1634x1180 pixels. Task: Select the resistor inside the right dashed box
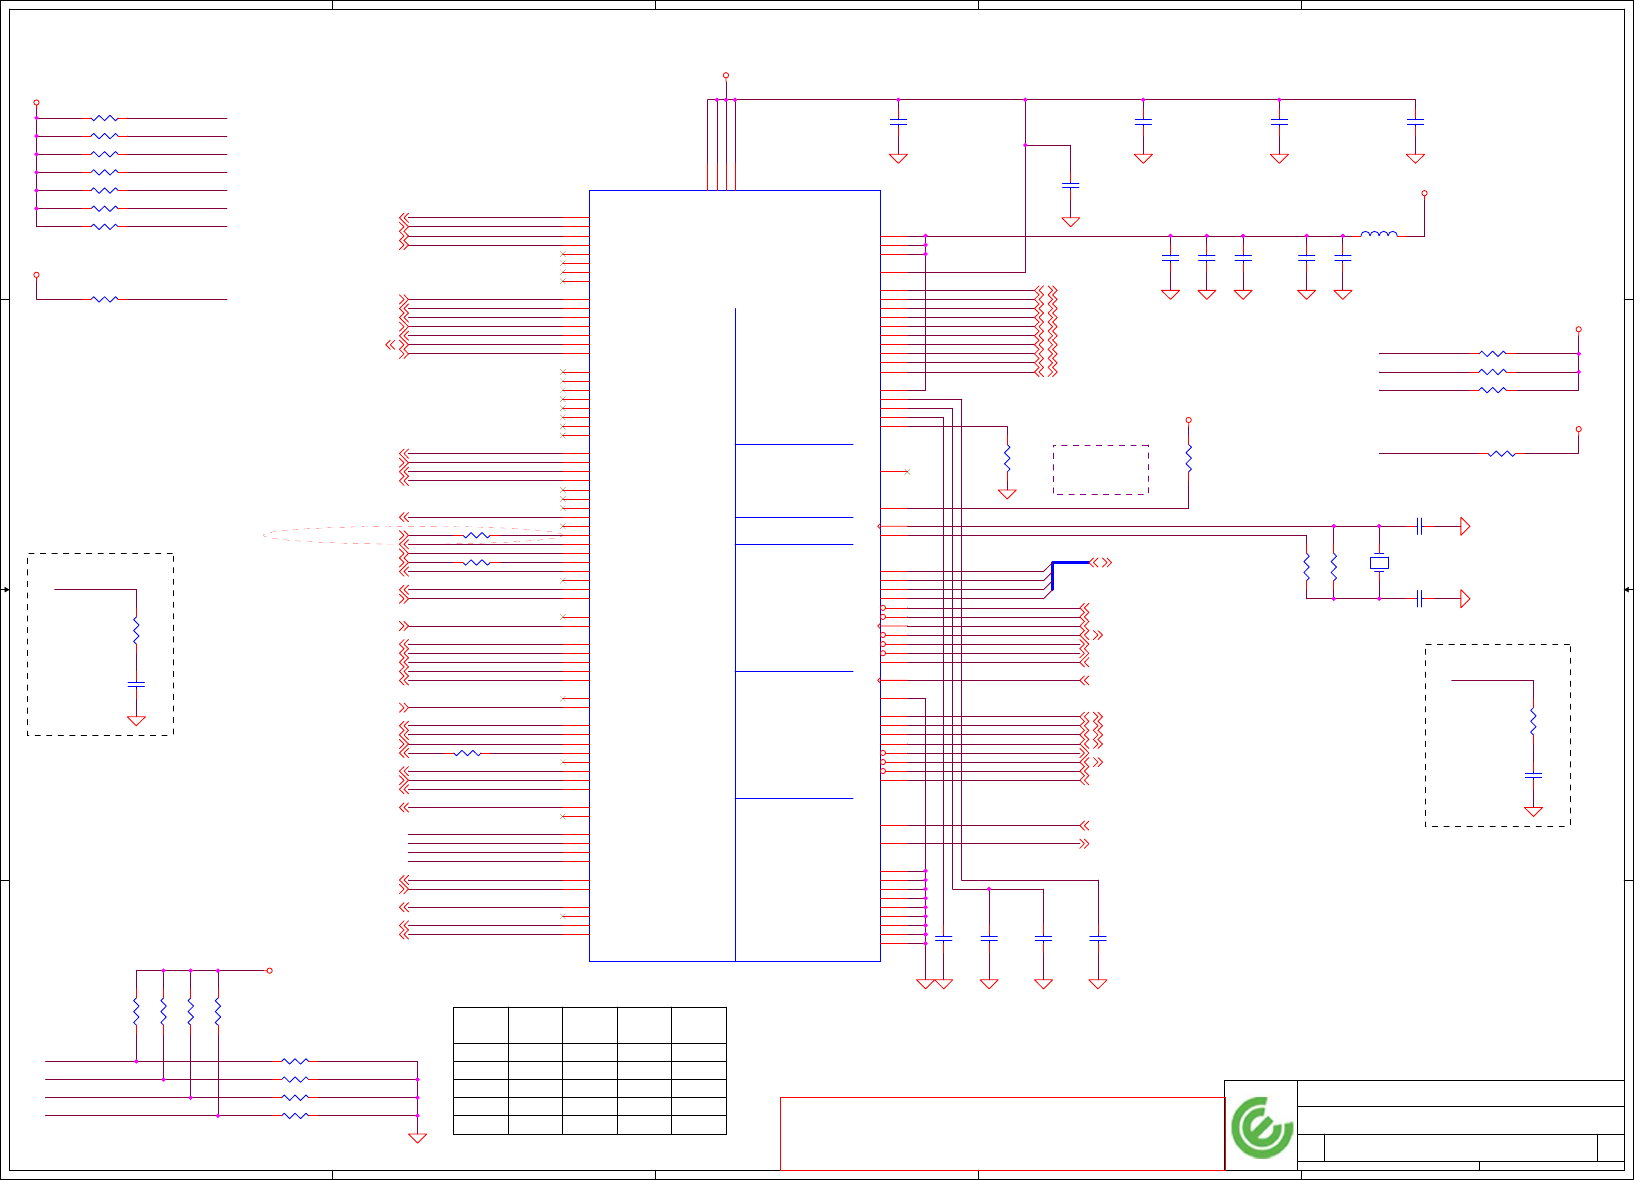tap(1533, 721)
